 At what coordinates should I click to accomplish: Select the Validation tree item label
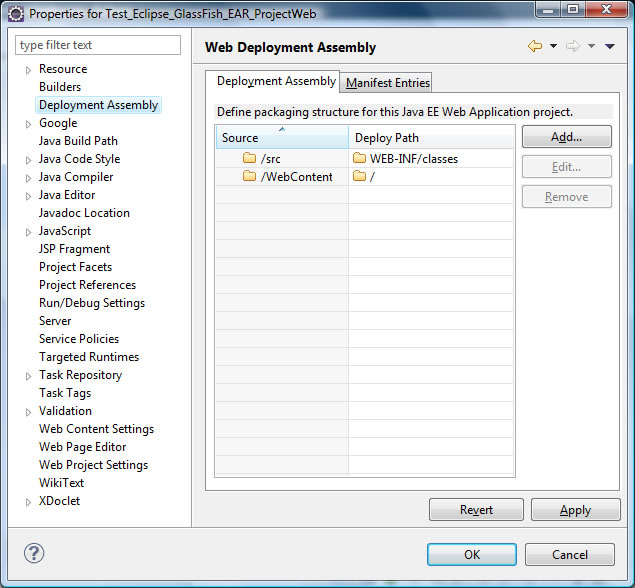click(65, 411)
